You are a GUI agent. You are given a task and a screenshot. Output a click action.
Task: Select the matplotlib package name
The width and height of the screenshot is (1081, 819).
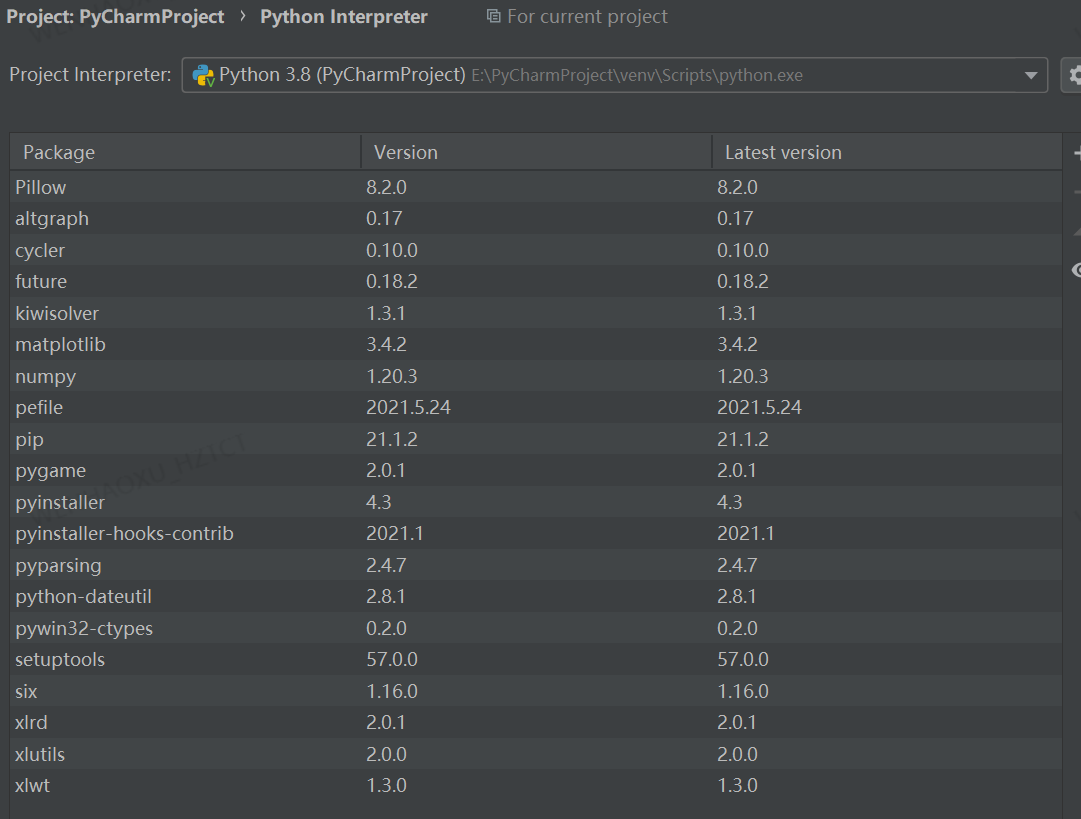pos(61,345)
